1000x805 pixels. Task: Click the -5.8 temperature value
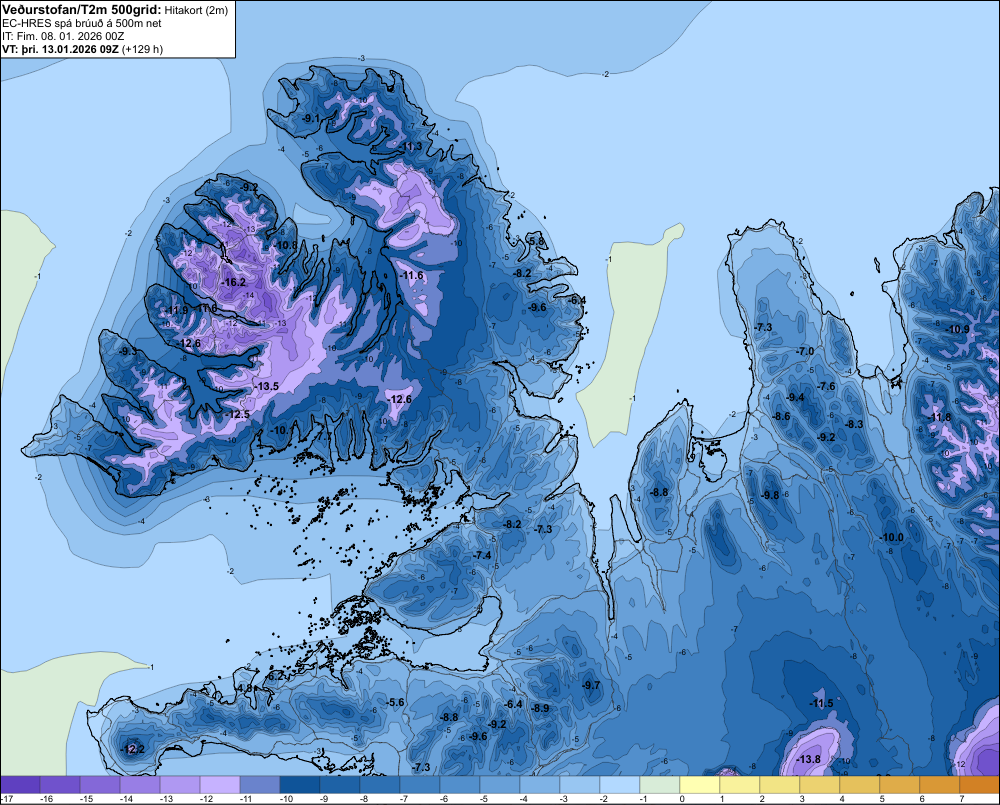coord(537,241)
